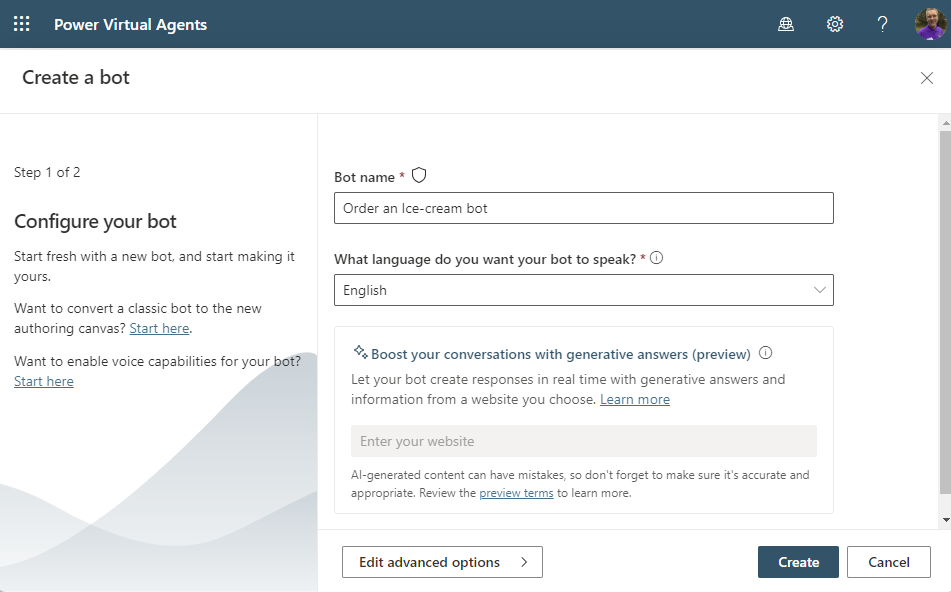Screen dimensions: 951x592
Task: Click the scrollbar down arrow
Action: tap(946, 520)
